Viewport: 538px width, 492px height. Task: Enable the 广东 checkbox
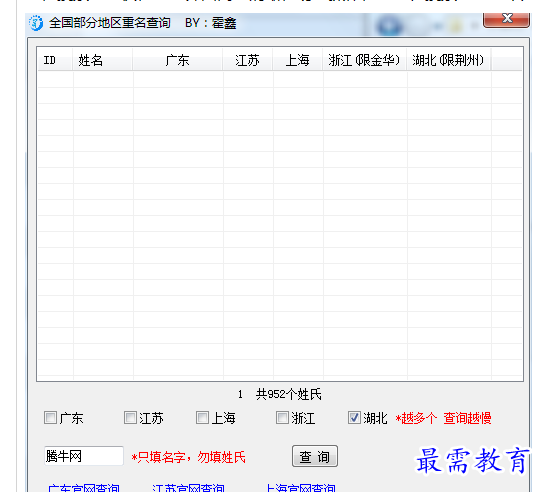click(x=50, y=418)
